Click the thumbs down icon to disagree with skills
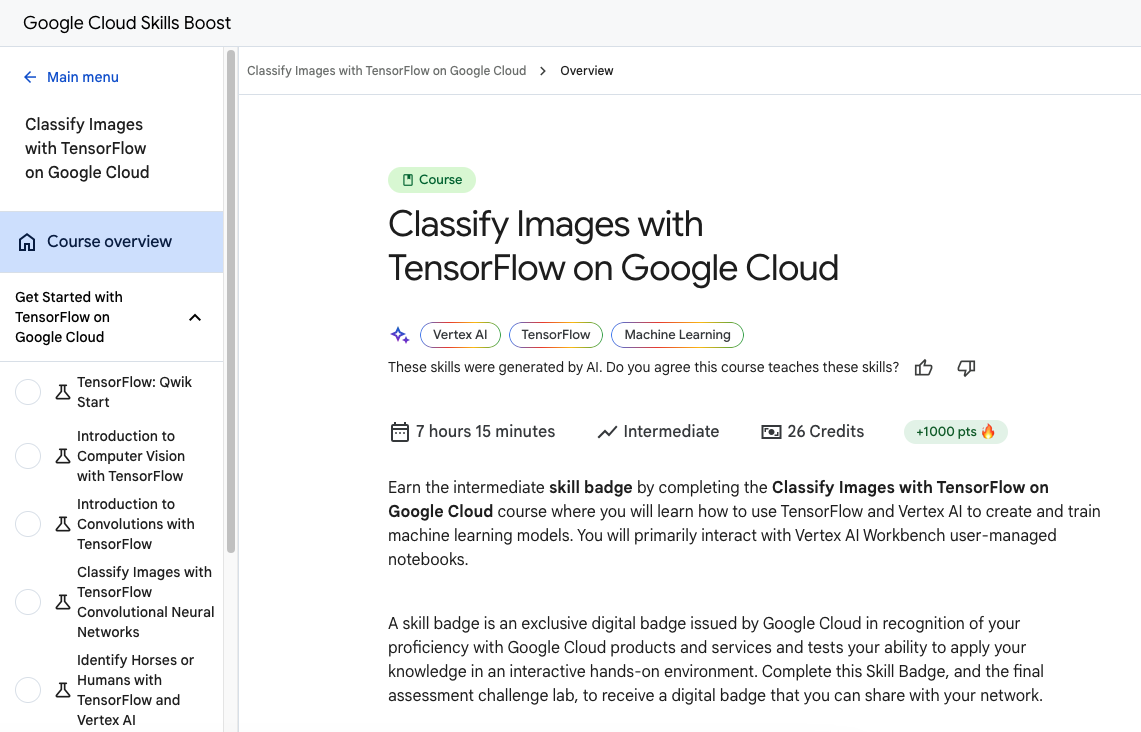The image size is (1141, 732). click(x=966, y=367)
